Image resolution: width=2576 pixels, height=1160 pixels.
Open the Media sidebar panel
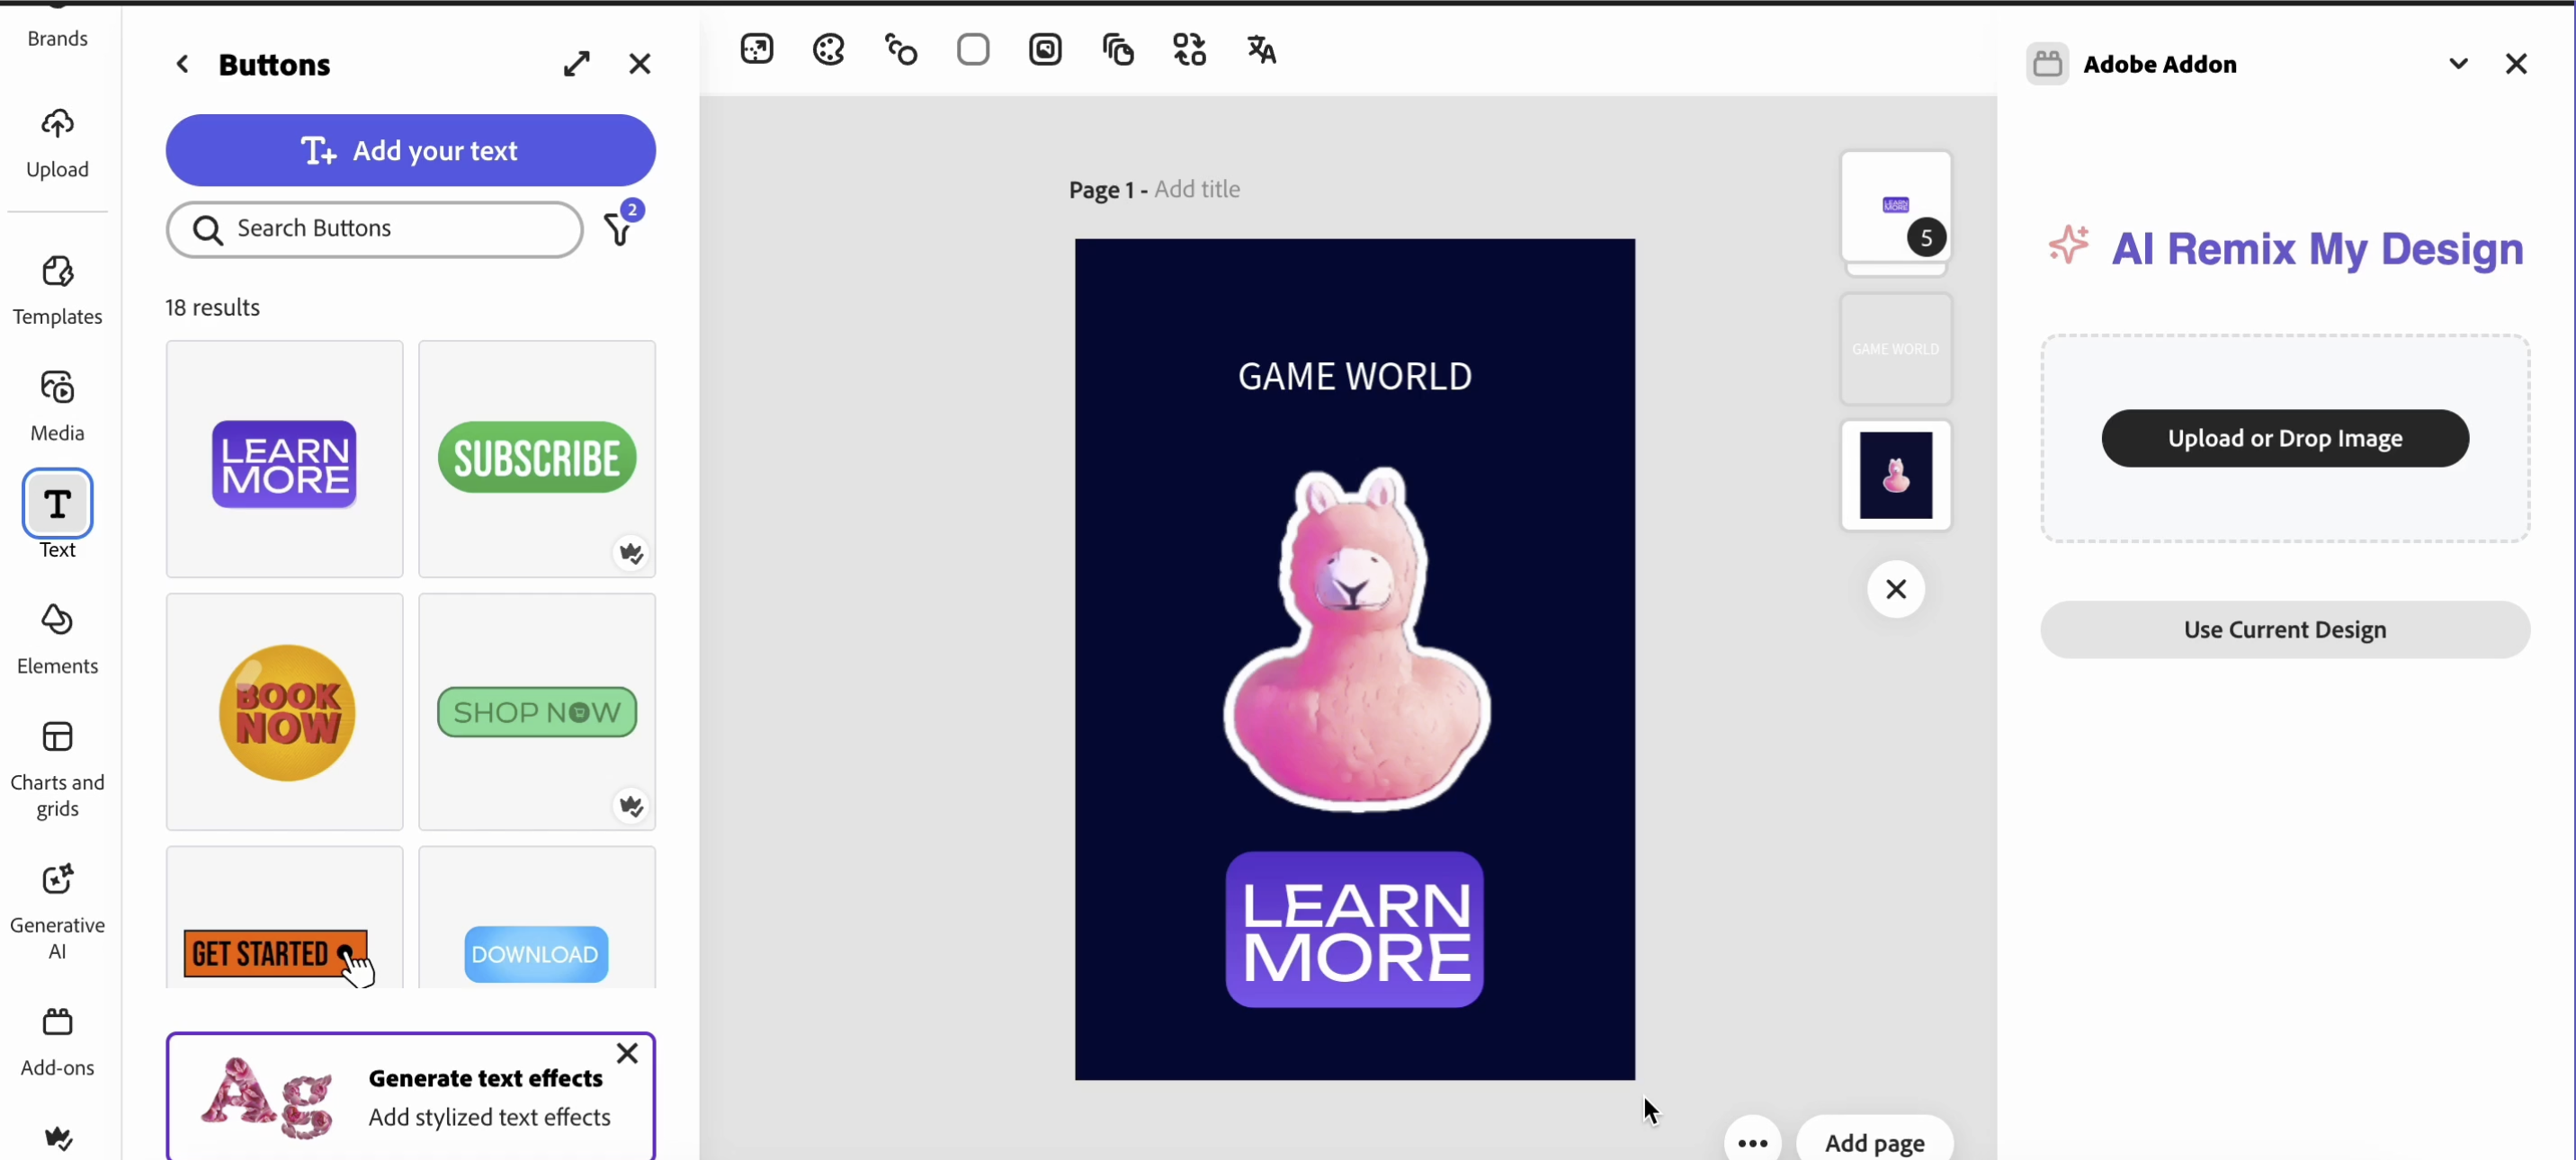pos(57,405)
